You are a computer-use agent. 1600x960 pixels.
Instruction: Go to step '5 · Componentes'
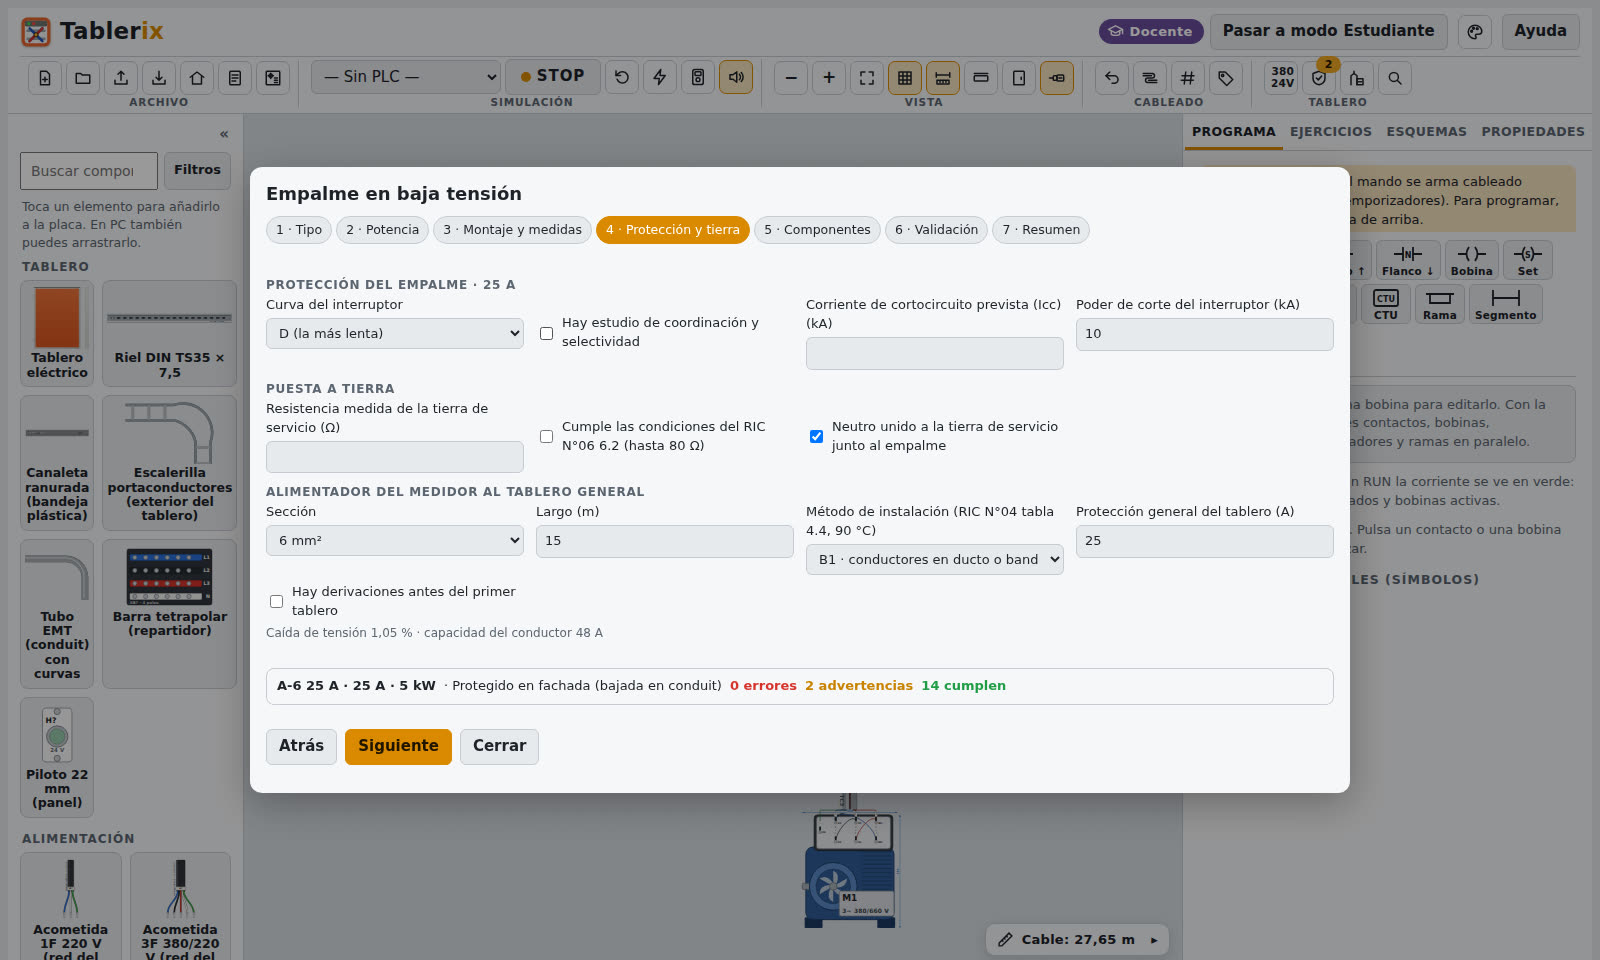pyautogui.click(x=817, y=230)
